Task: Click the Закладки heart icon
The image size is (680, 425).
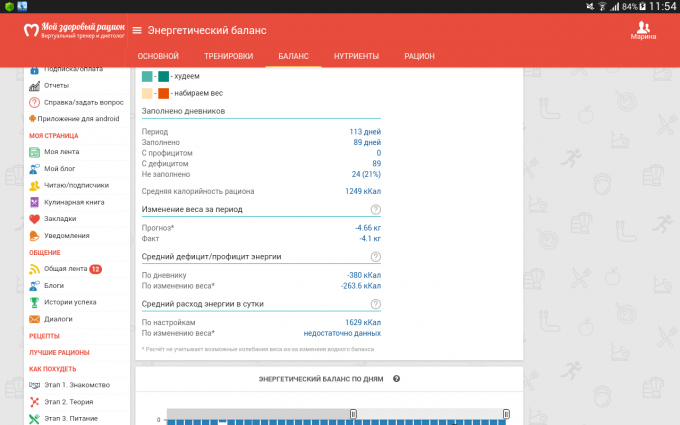Action: point(34,218)
